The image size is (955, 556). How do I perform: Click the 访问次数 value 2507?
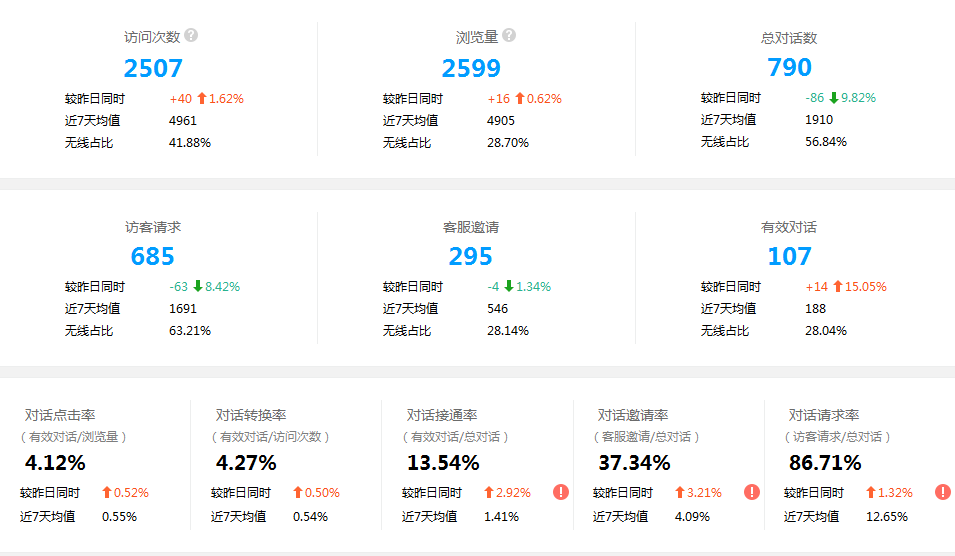point(153,68)
